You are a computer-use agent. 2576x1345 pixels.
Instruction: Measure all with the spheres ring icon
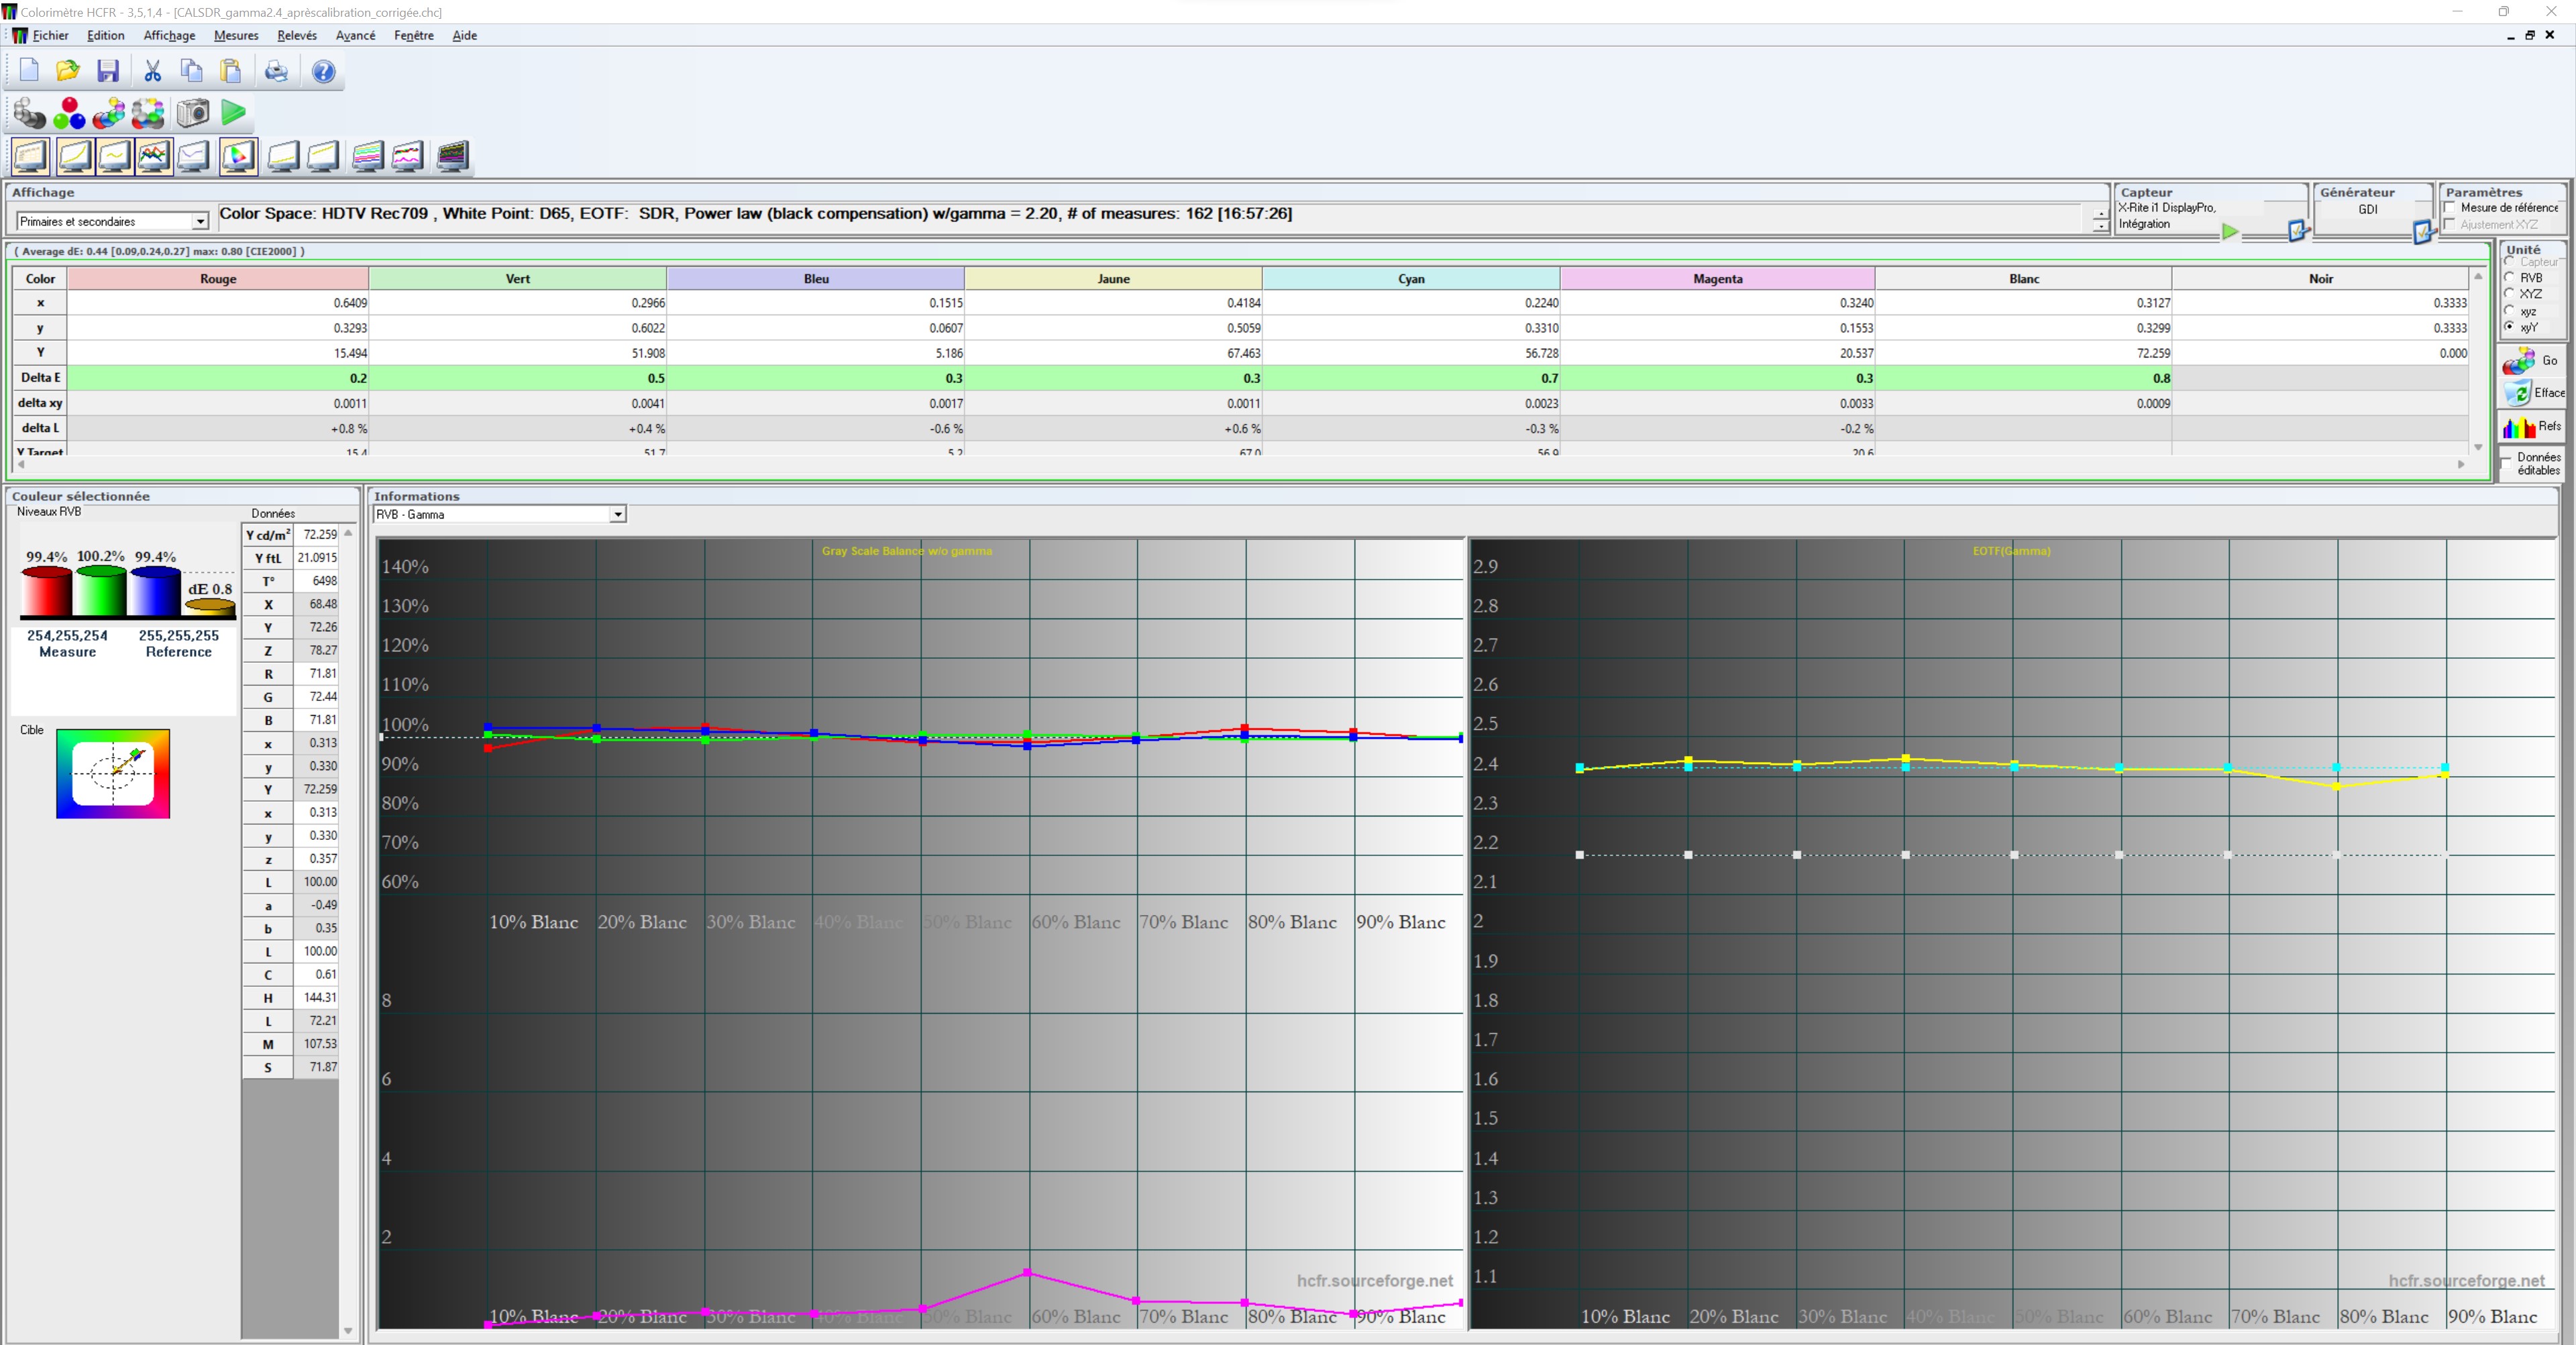tap(148, 113)
